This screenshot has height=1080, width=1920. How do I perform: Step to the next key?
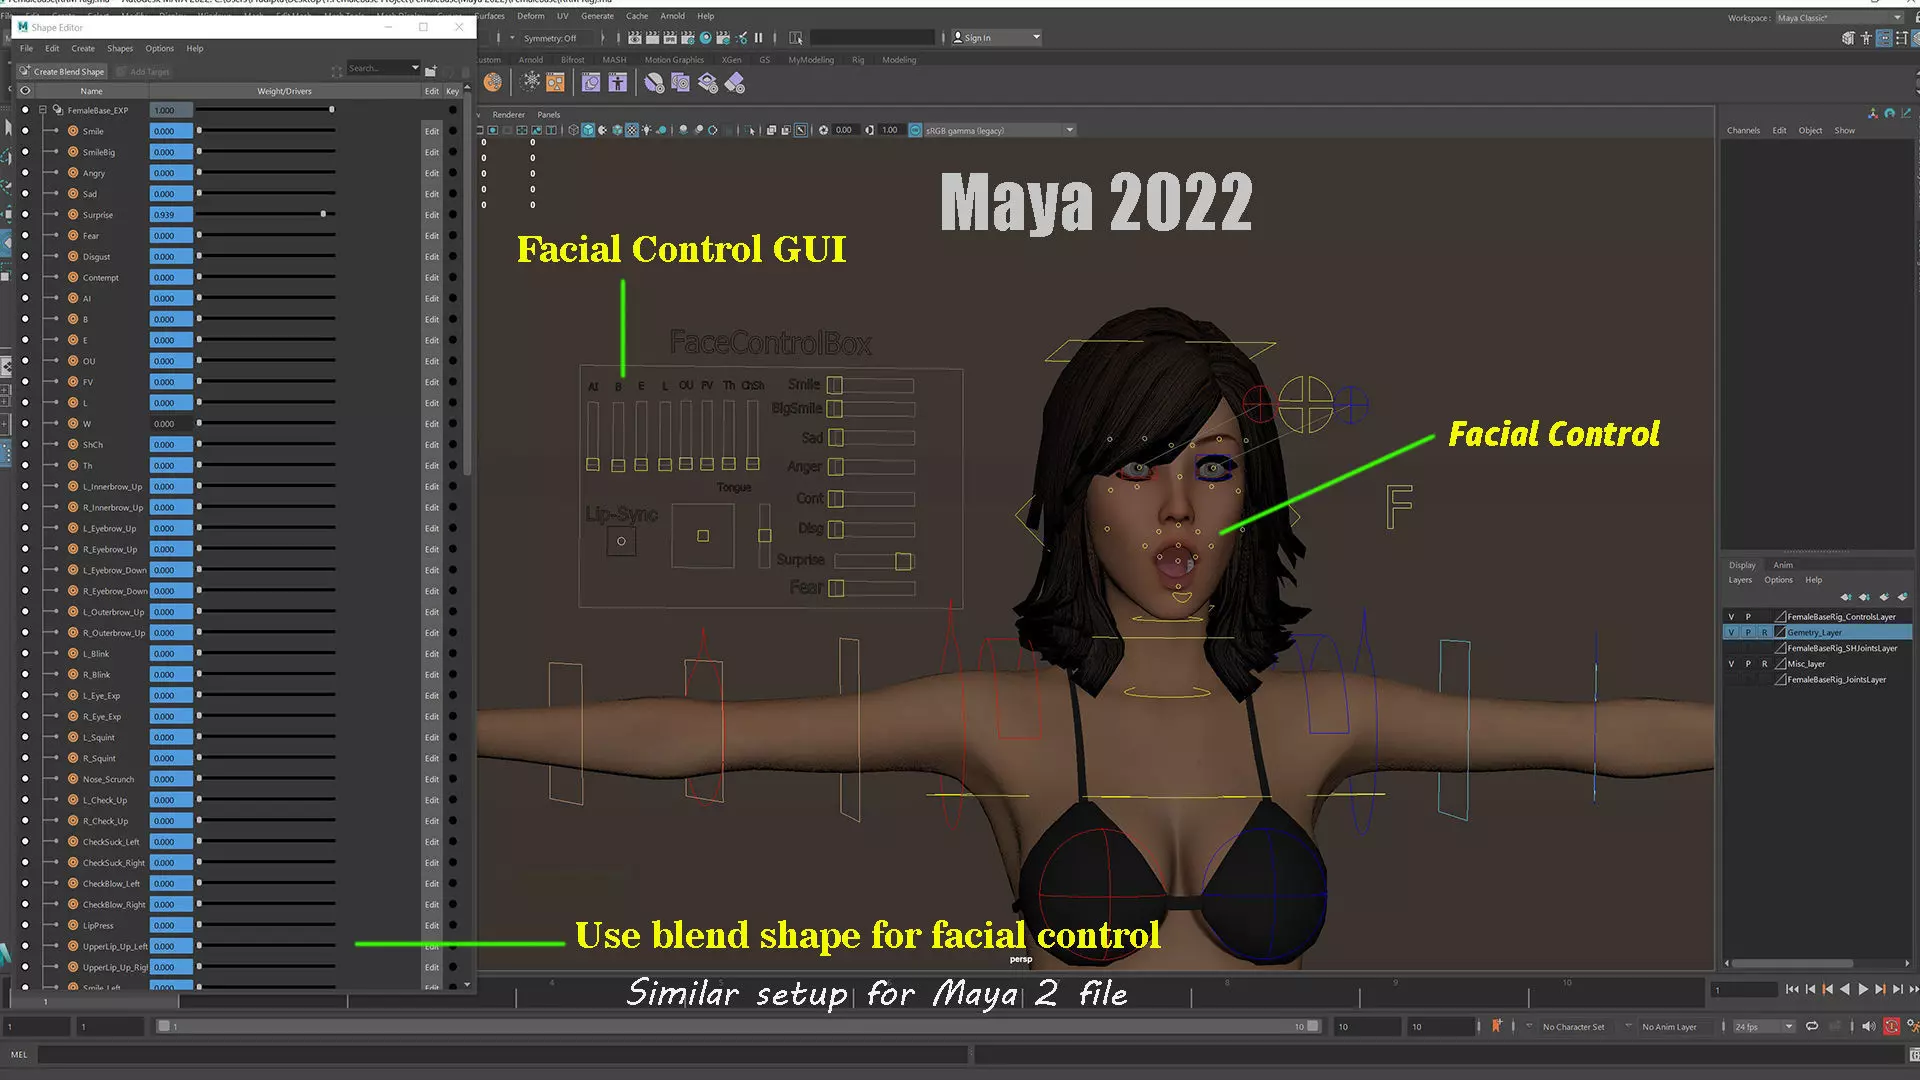(1880, 989)
